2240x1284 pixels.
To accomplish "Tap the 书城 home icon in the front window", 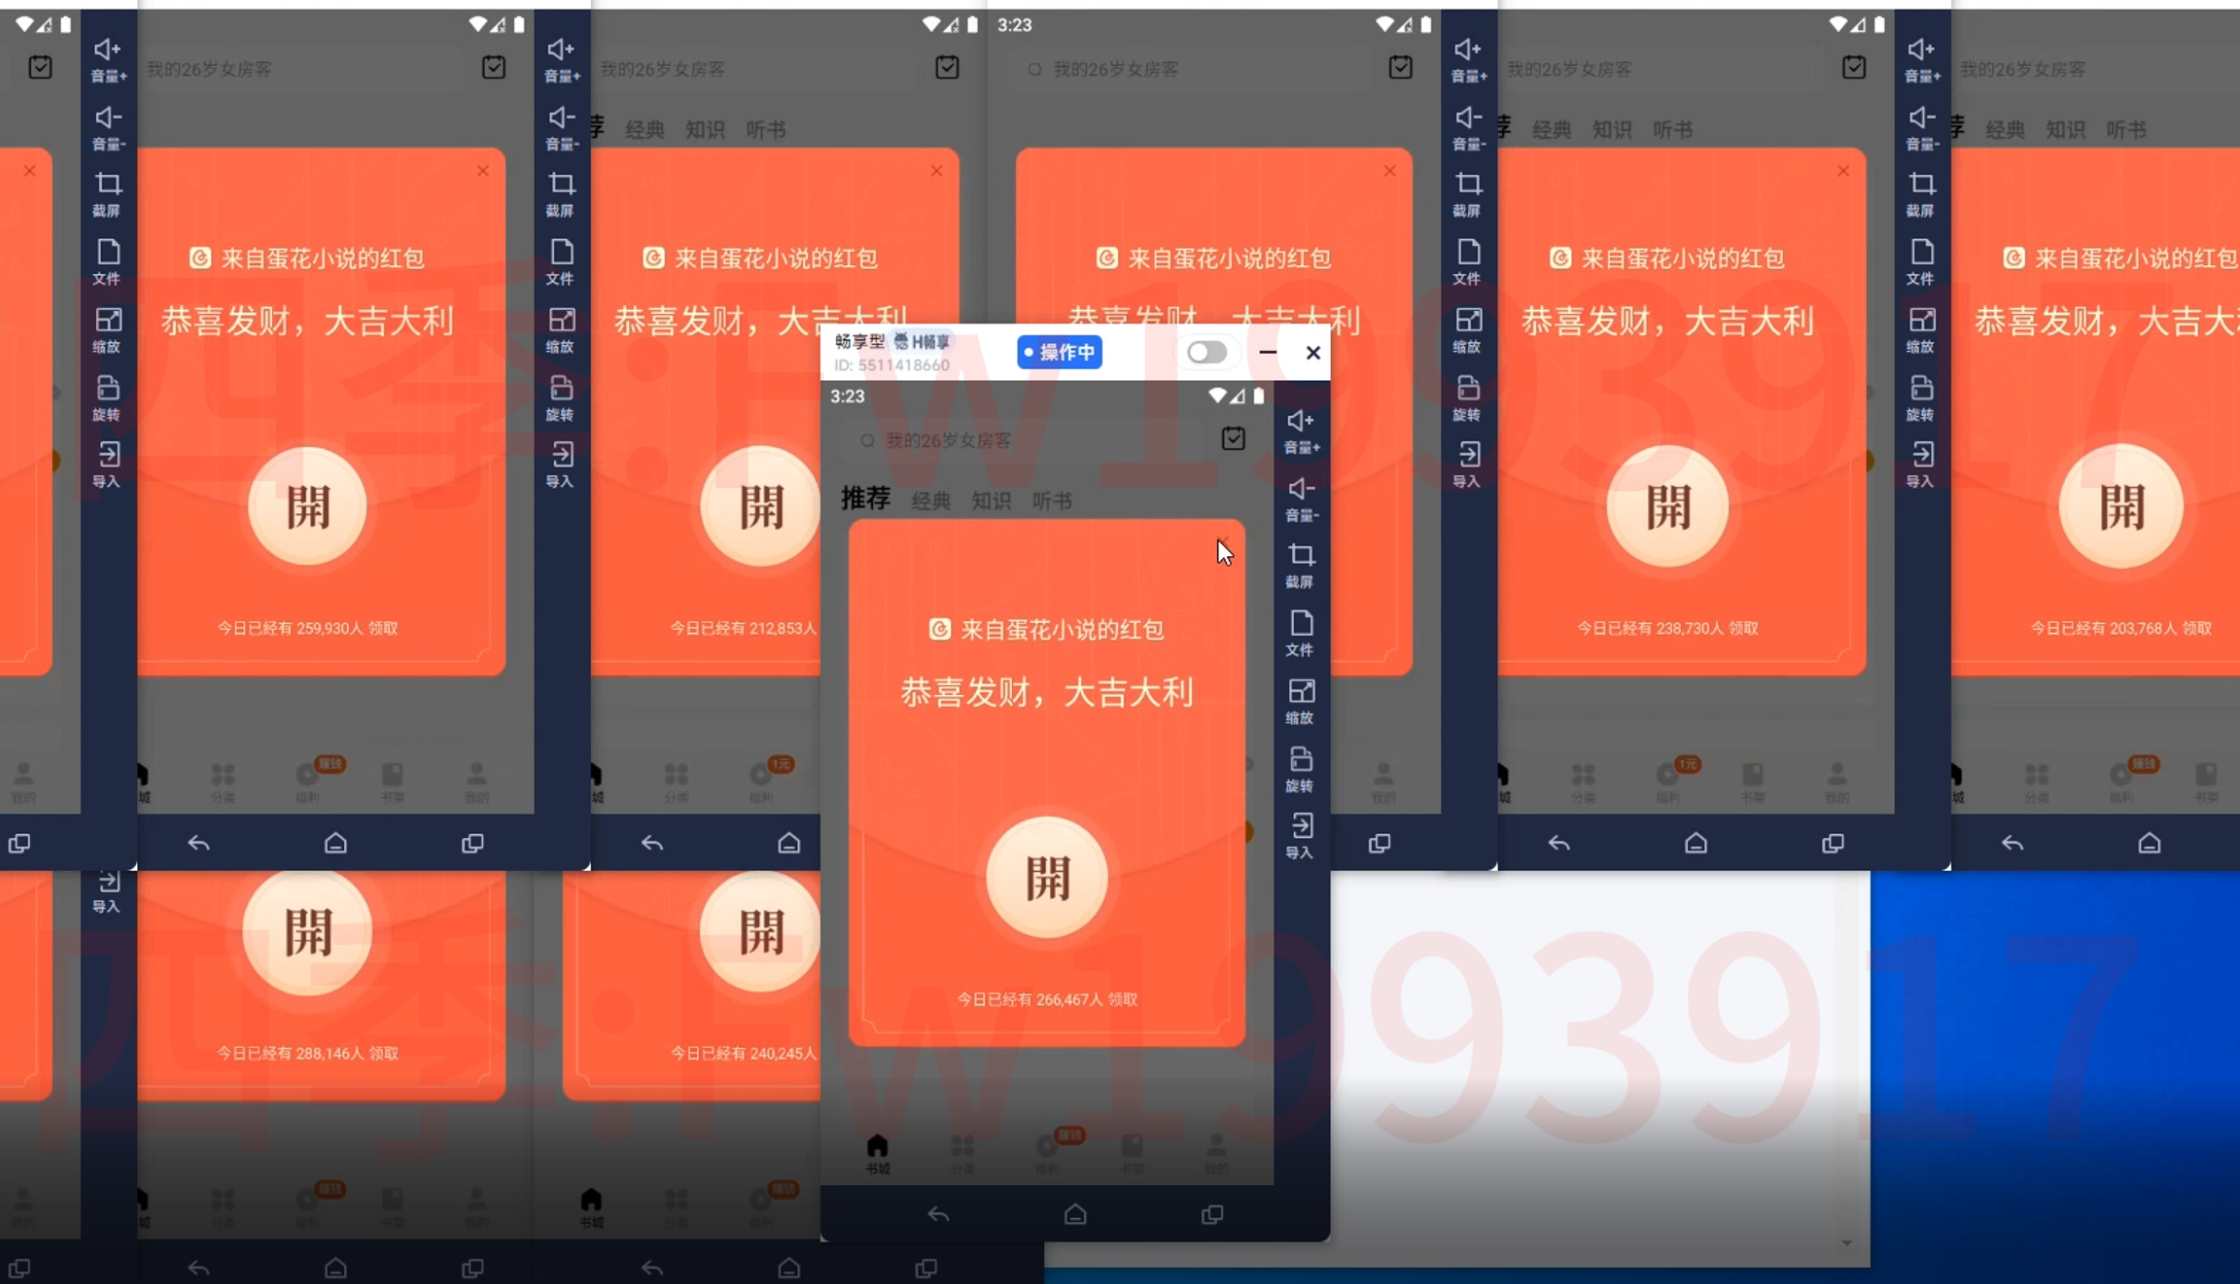I will (877, 1154).
